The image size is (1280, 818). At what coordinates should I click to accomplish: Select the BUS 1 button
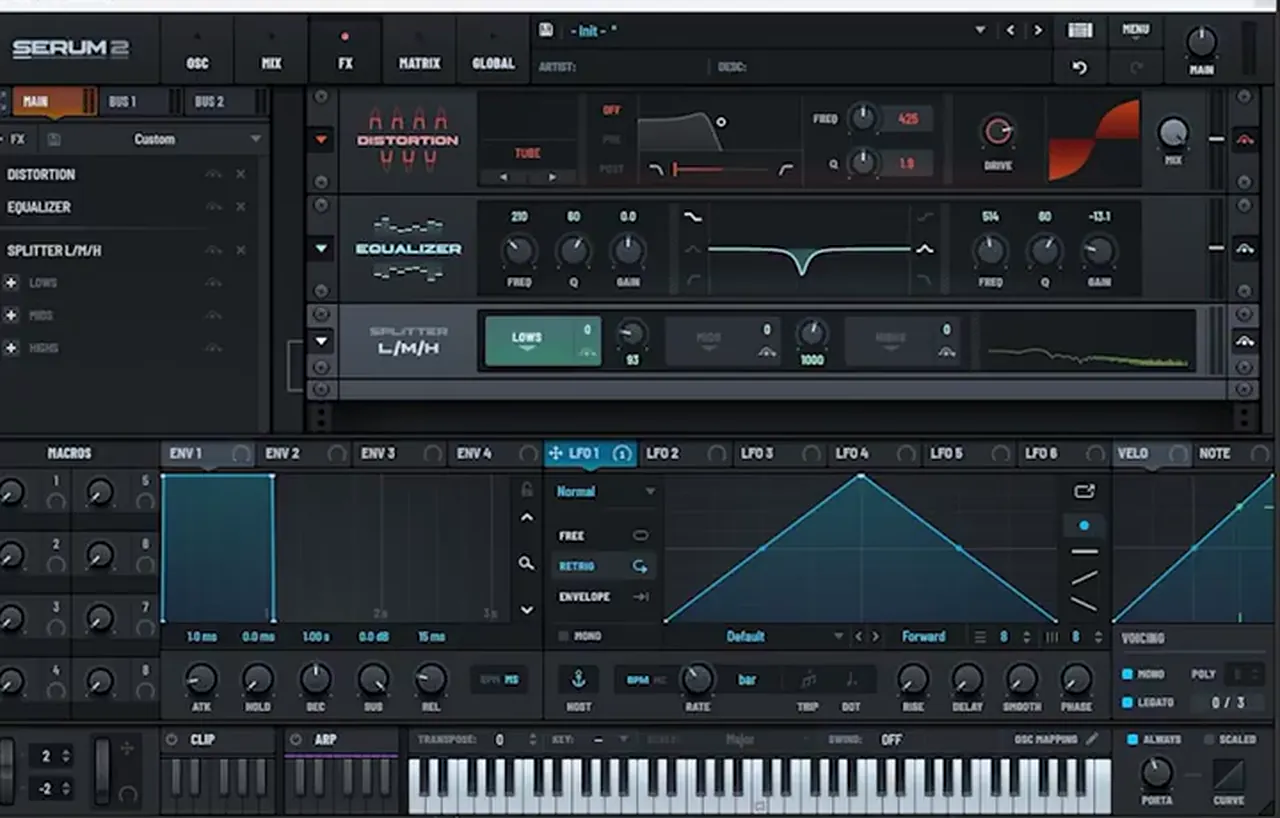123,101
